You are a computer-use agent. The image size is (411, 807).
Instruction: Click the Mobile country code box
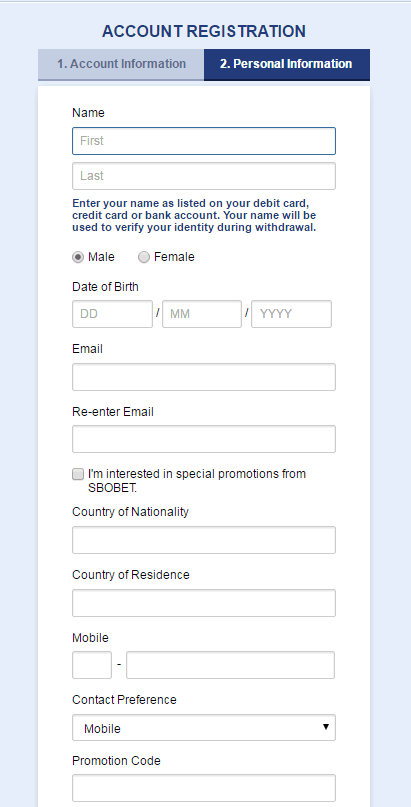point(92,665)
